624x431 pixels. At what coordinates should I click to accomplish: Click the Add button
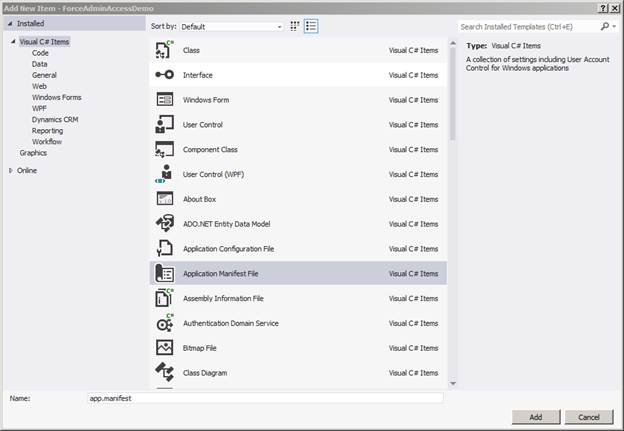pyautogui.click(x=535, y=416)
